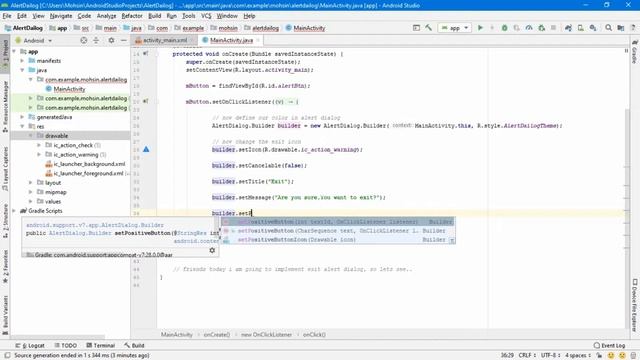
Task: Click the override gutter icon beside onCreate
Action: click(x=146, y=53)
